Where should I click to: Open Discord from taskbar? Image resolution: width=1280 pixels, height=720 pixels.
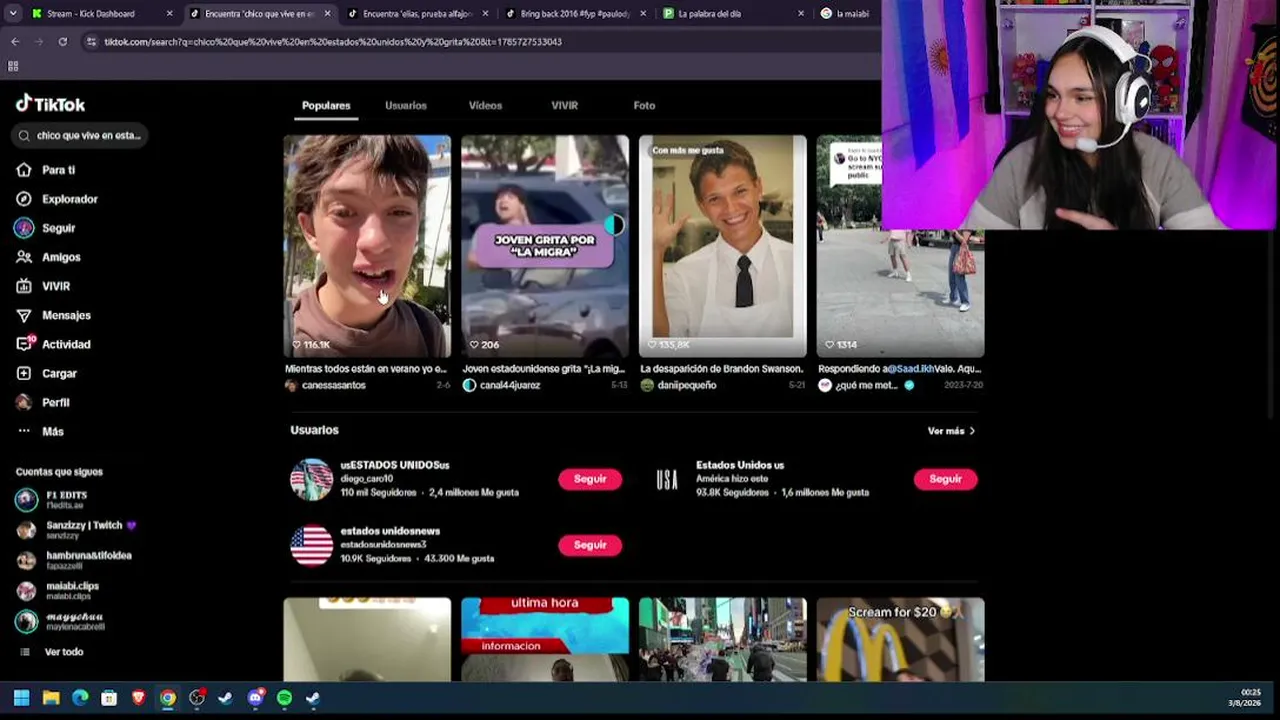click(255, 698)
